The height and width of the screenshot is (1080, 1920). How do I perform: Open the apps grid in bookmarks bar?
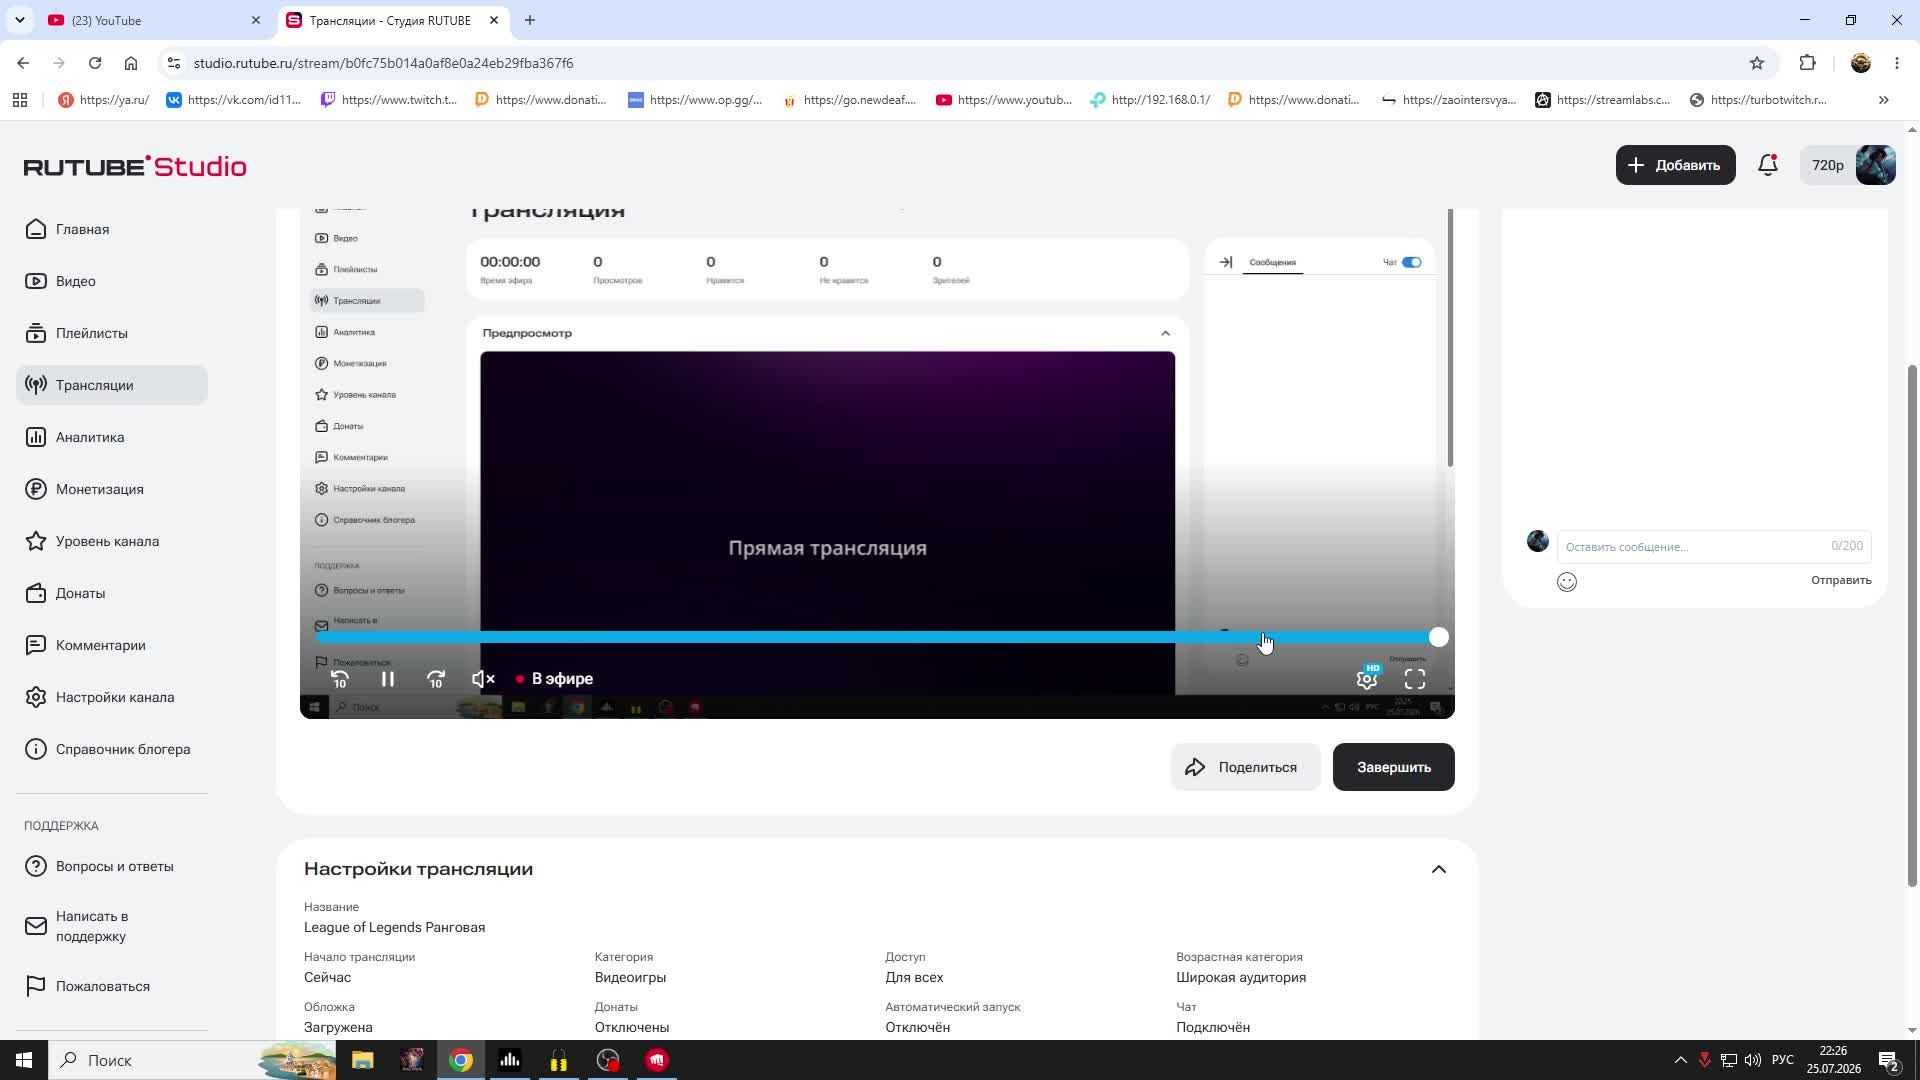(x=20, y=100)
